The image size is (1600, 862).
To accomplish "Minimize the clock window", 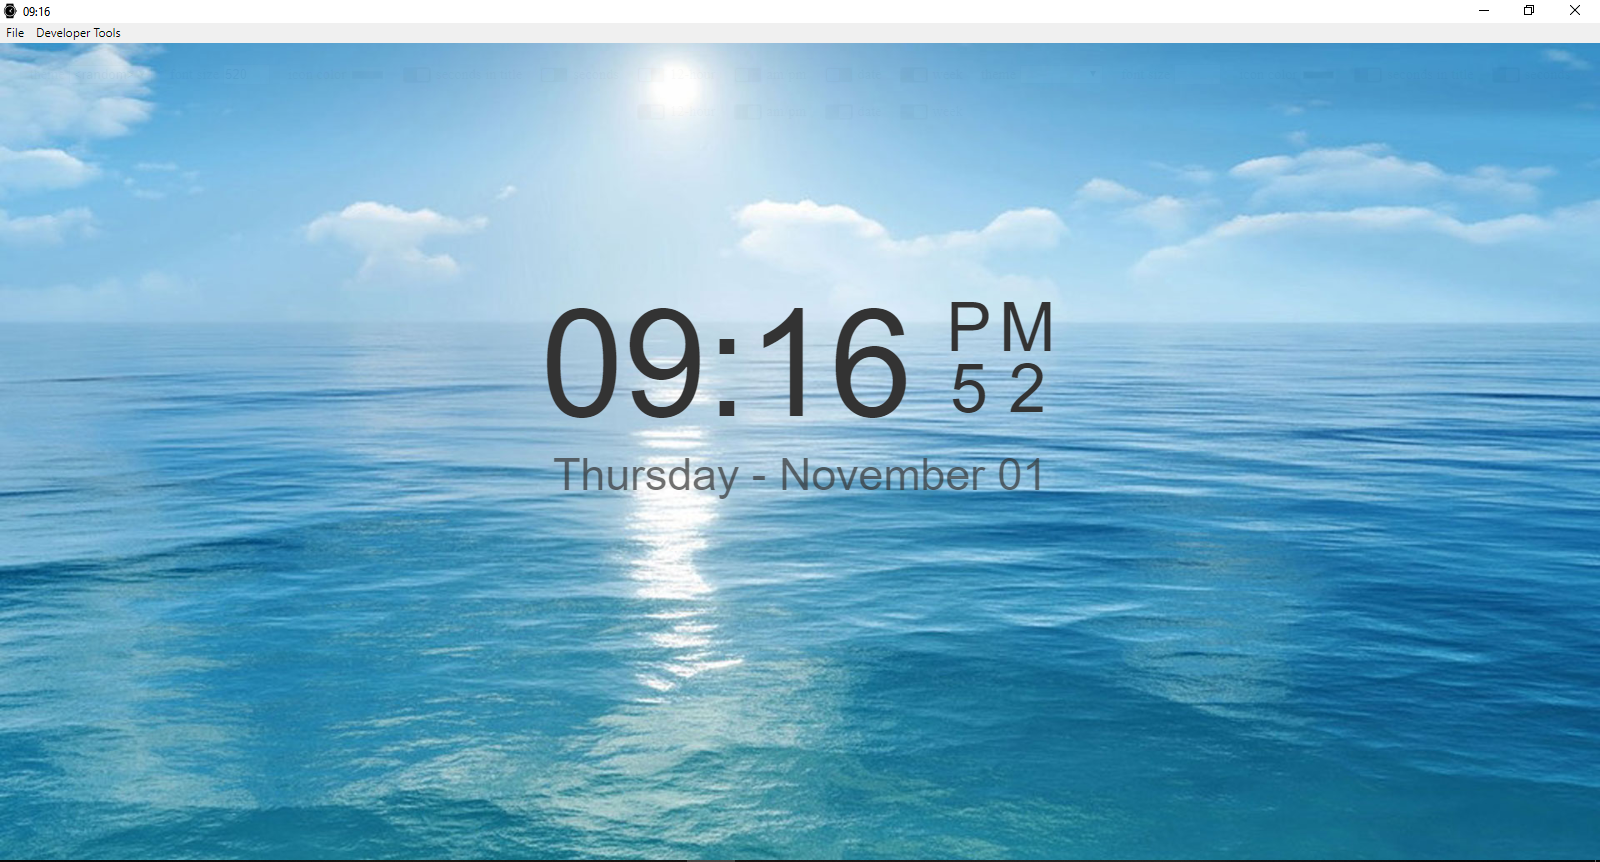I will [1484, 11].
